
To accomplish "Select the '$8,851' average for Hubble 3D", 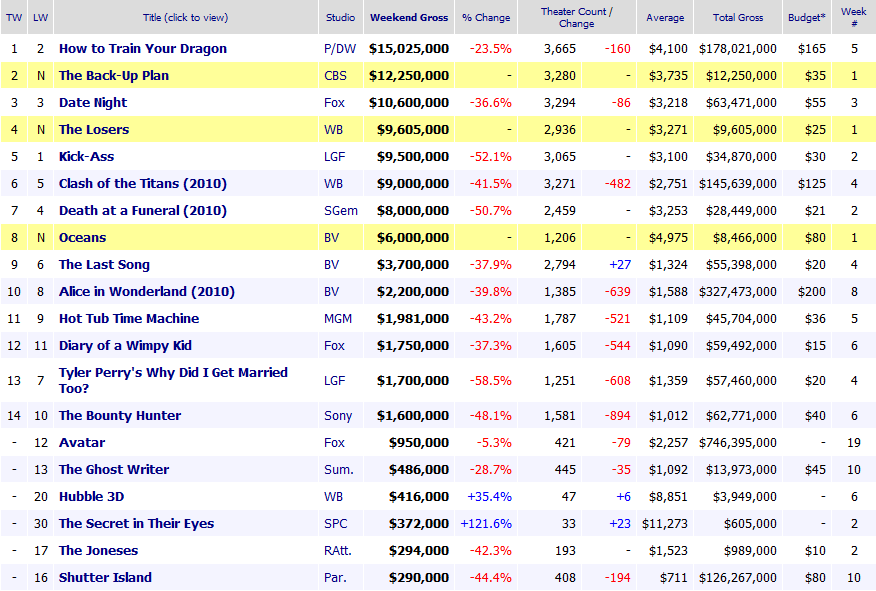I will point(668,497).
